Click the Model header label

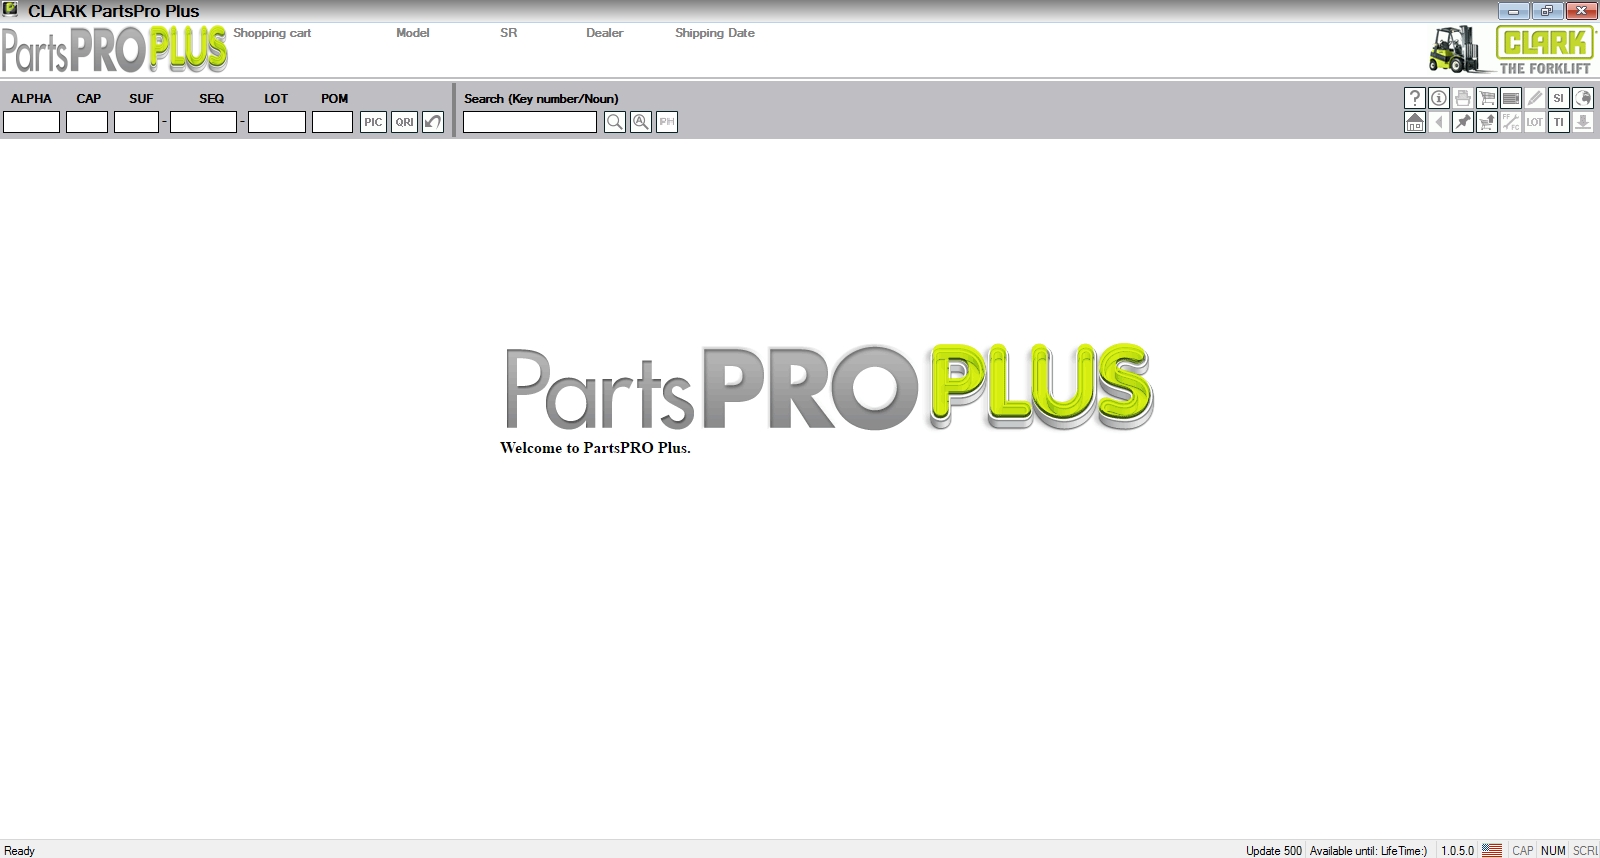[413, 33]
